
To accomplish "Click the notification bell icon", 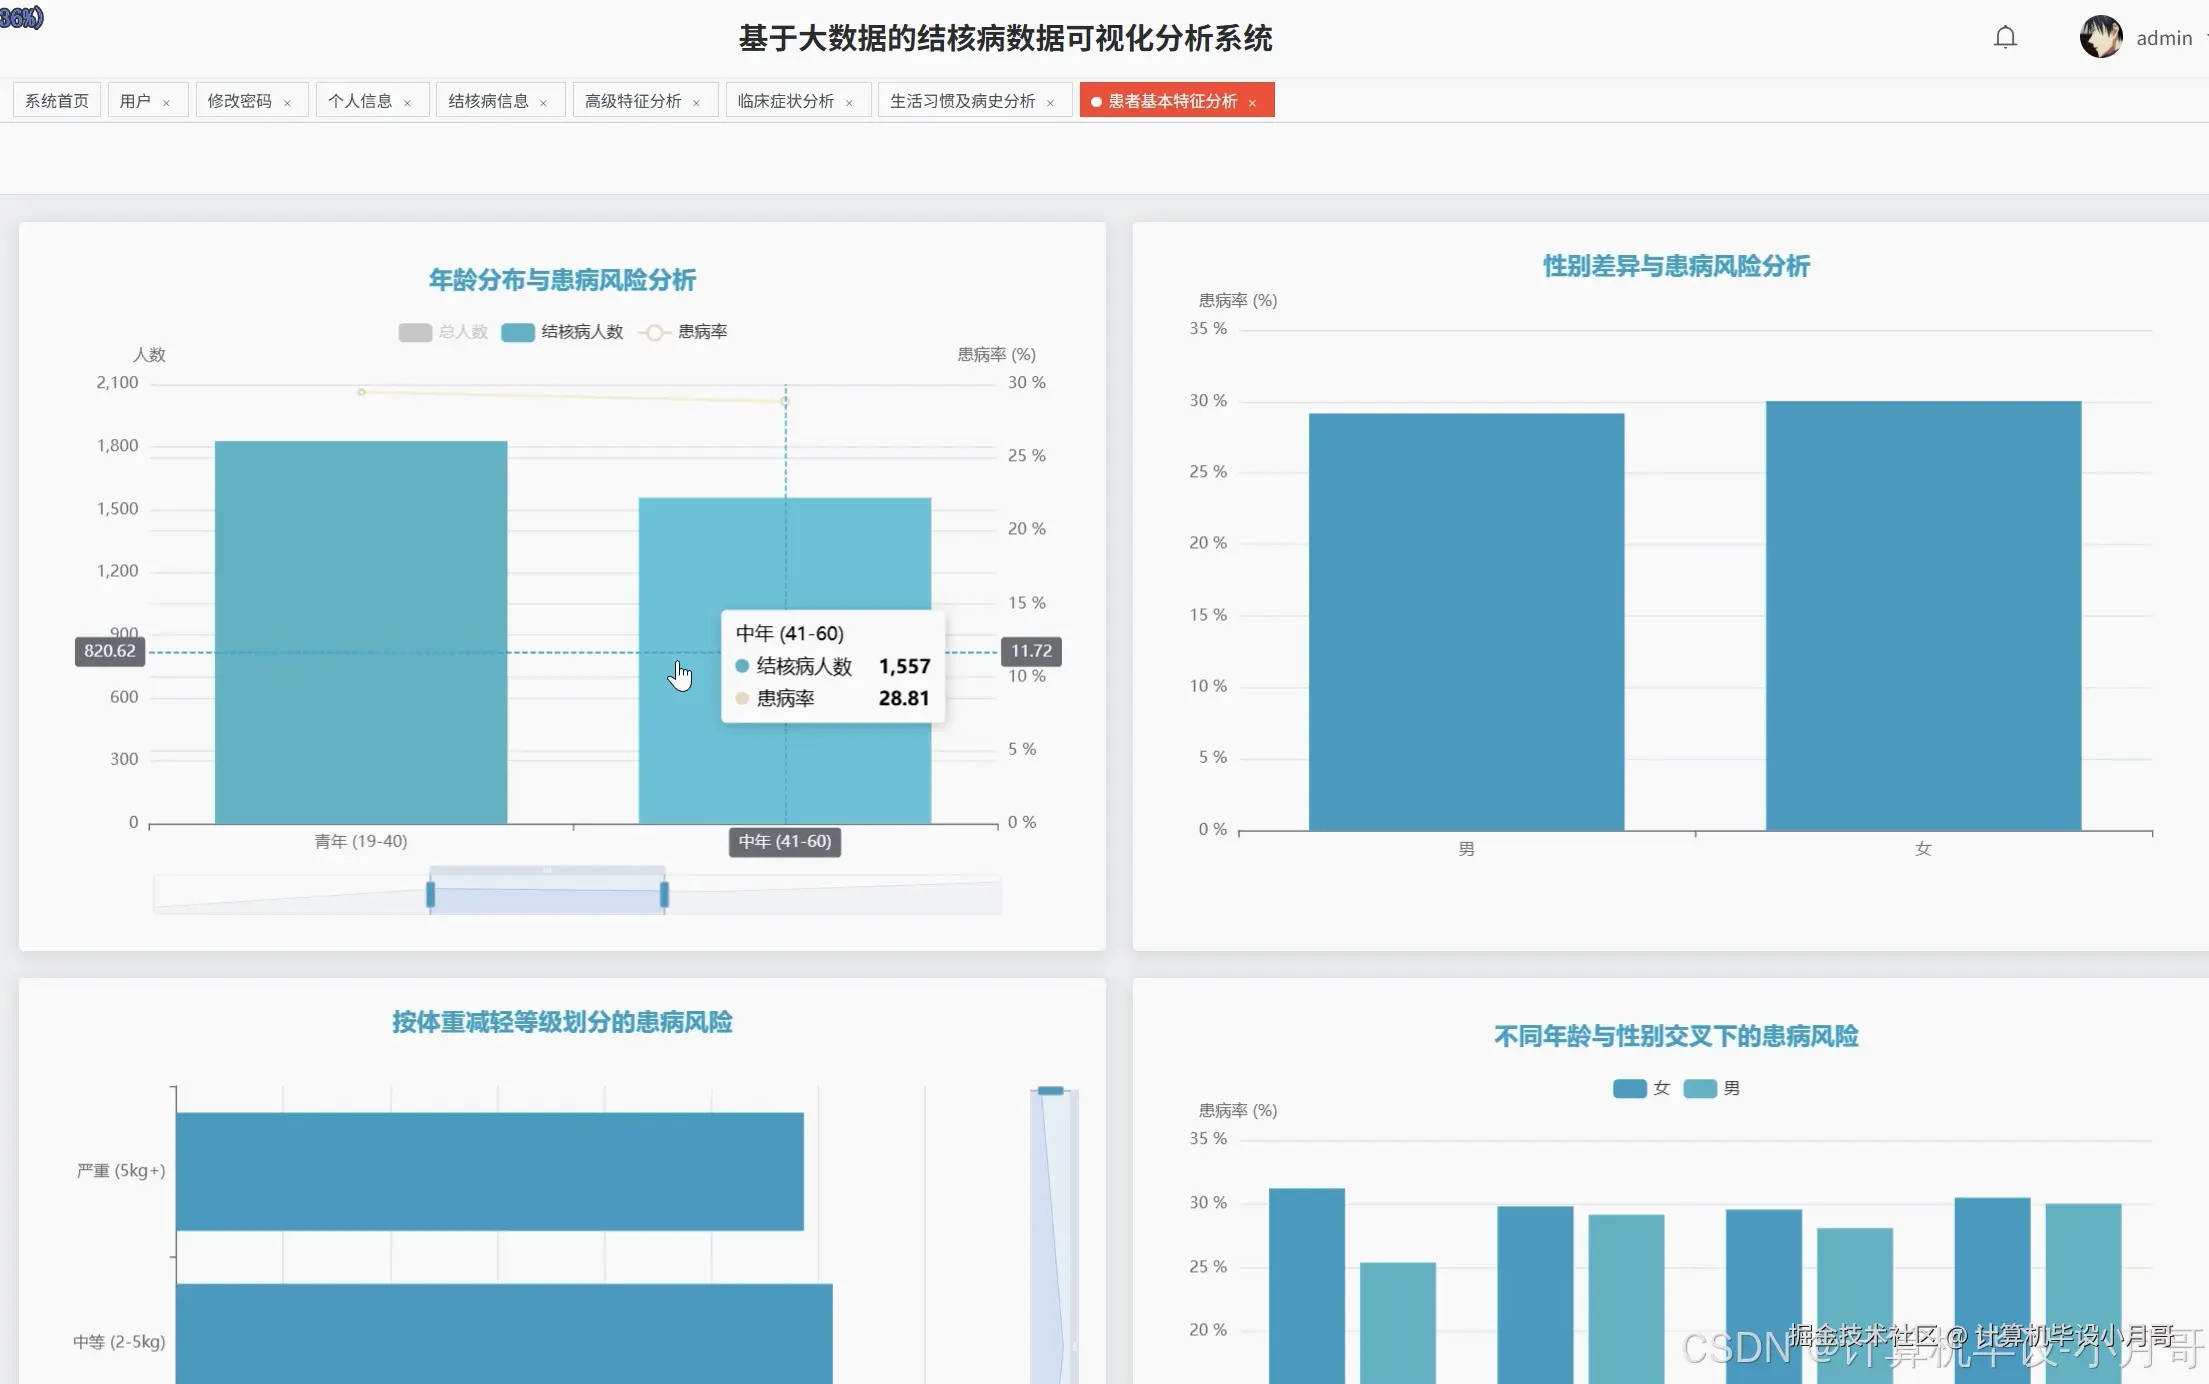I will [2005, 38].
